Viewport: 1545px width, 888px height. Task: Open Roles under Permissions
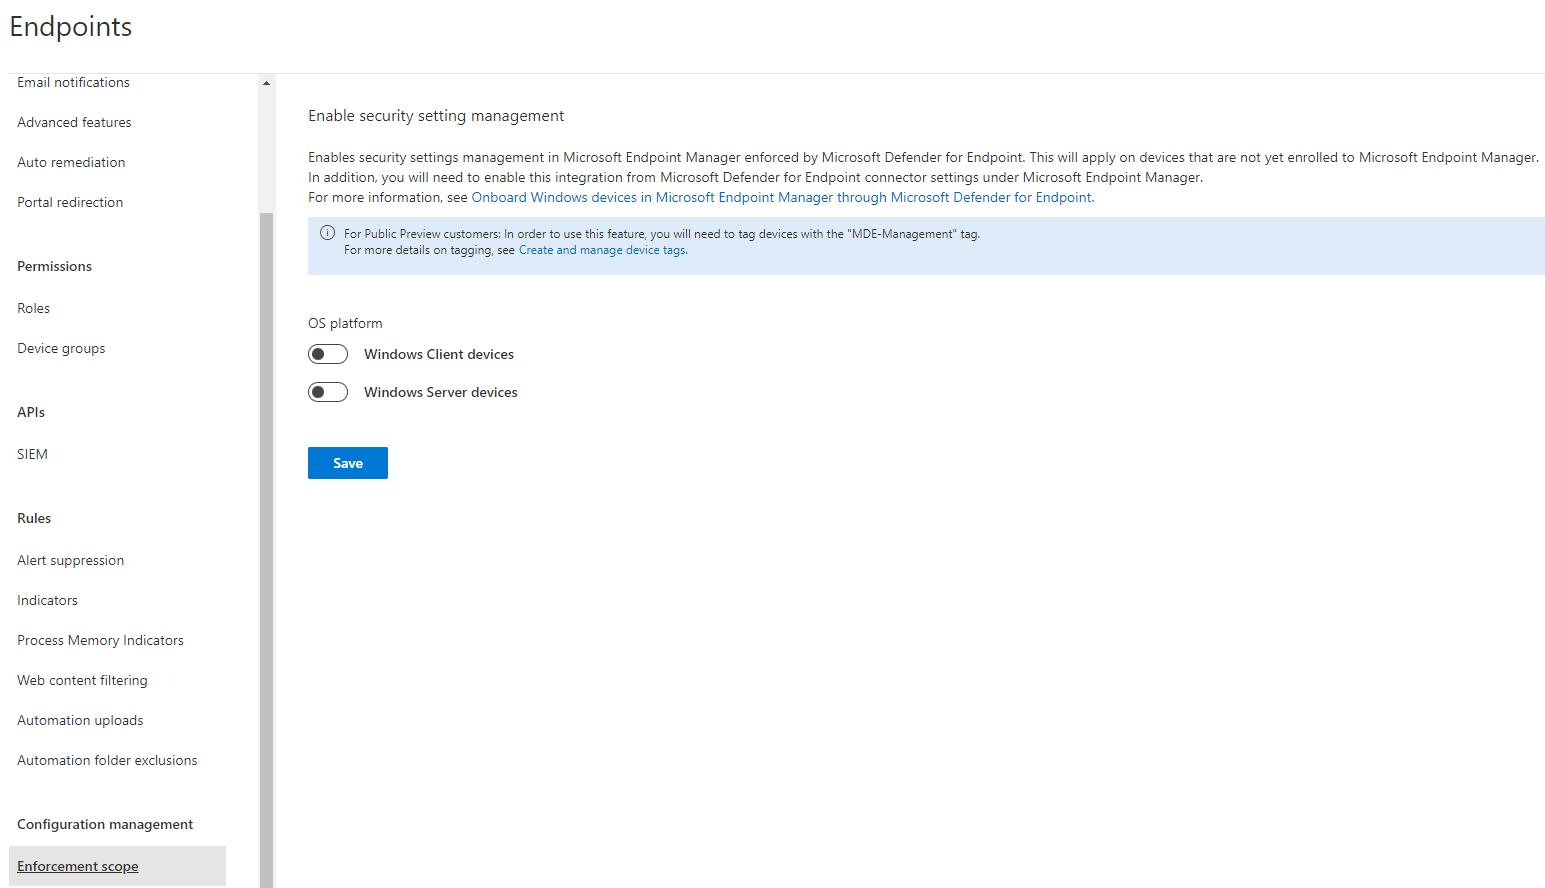[x=33, y=307]
